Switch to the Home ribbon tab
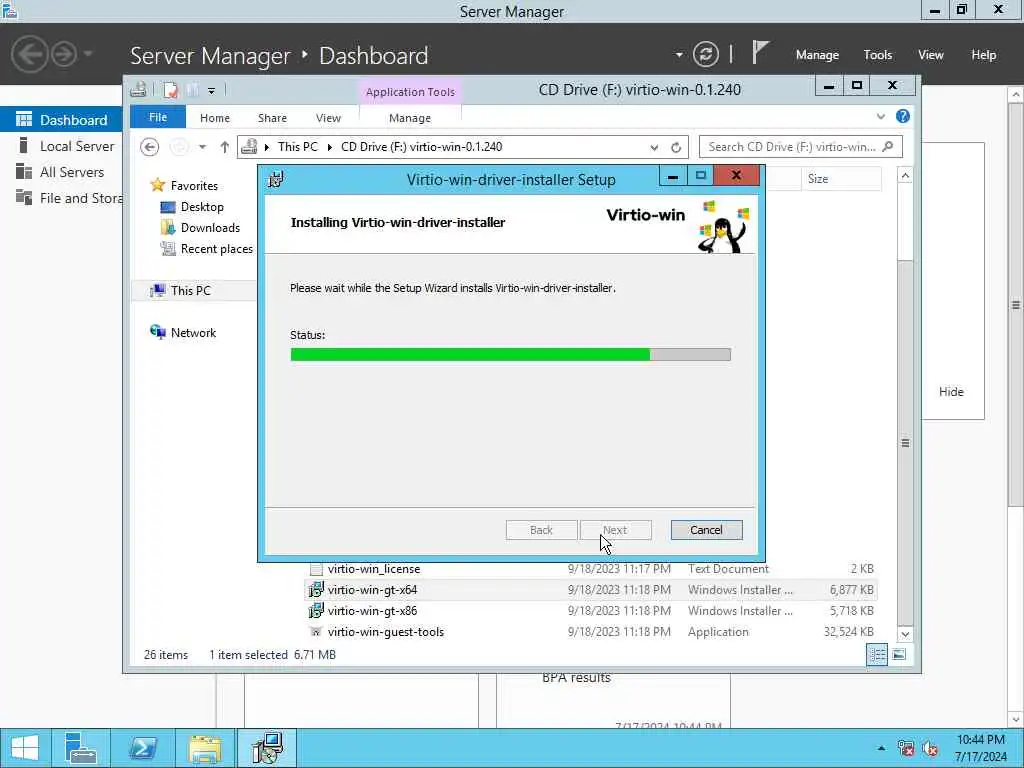The height and width of the screenshot is (768, 1024). click(215, 118)
